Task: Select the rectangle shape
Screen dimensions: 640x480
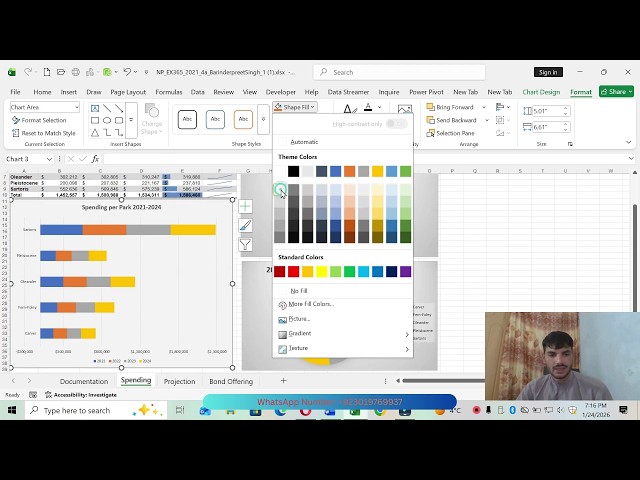Action: 95,120
